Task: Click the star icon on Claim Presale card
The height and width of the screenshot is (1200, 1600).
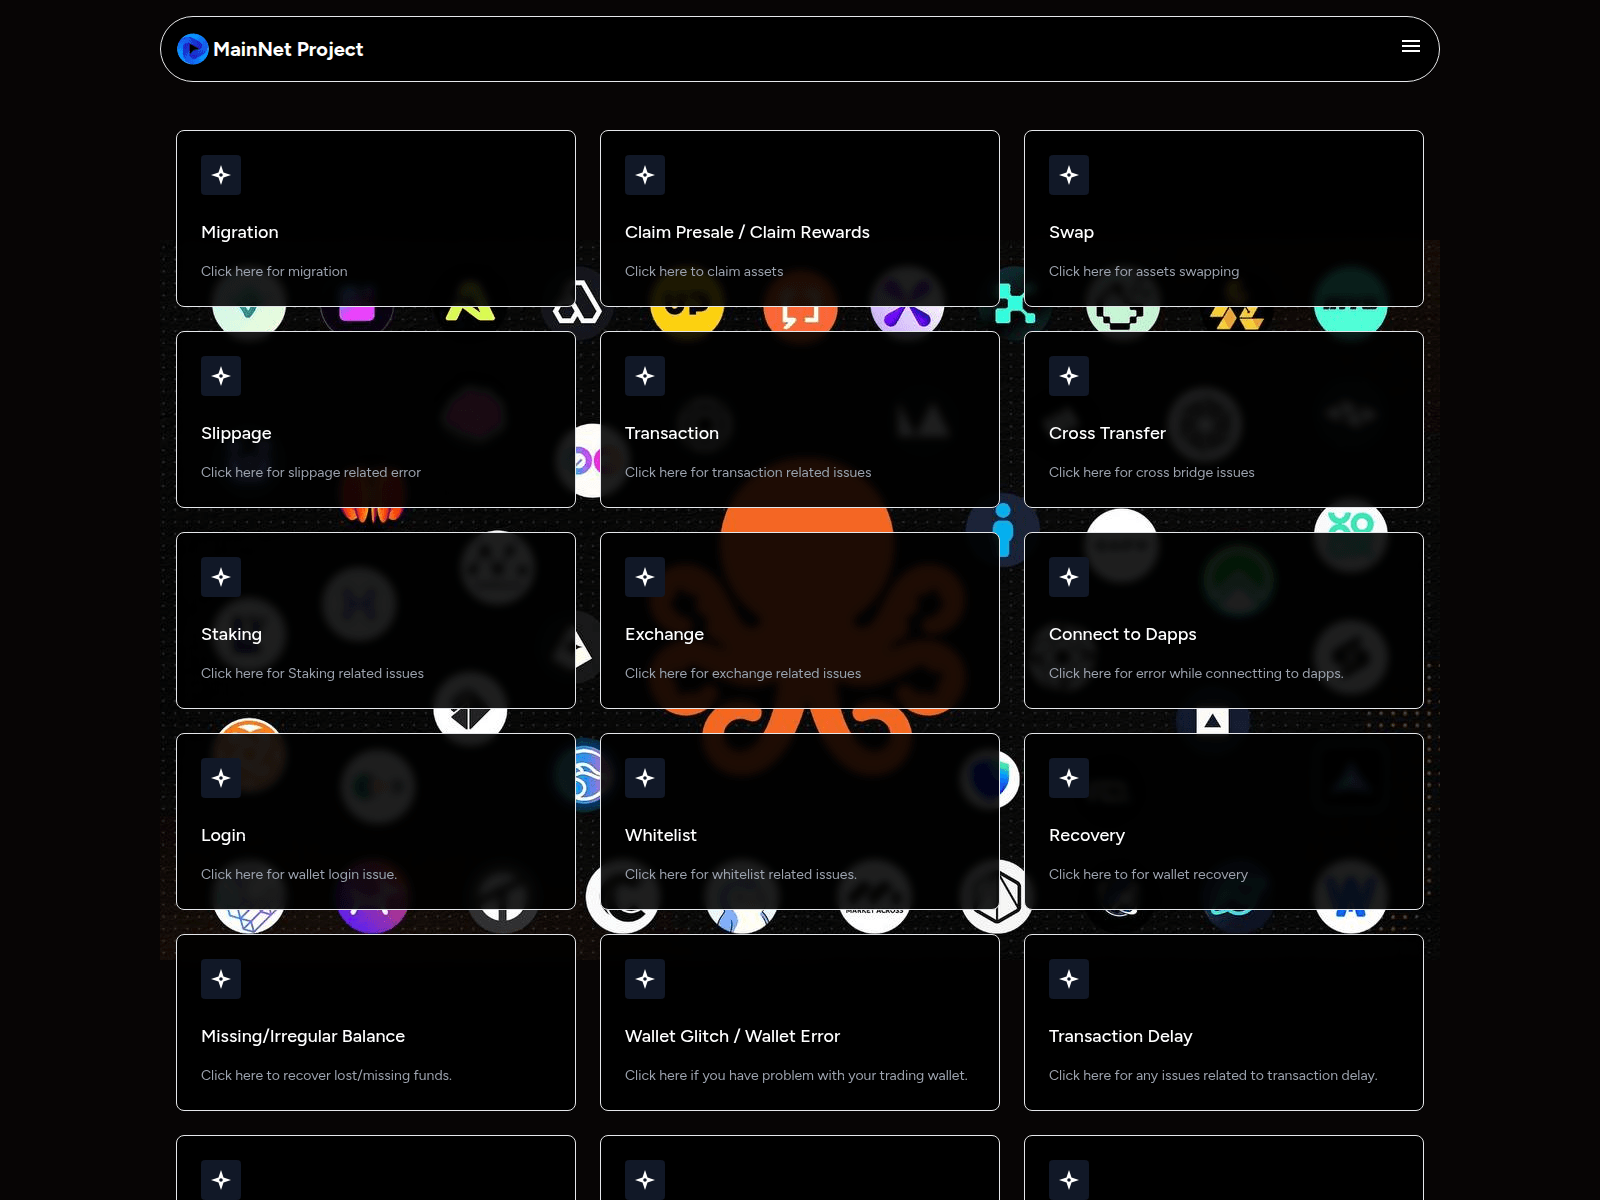Action: tap(645, 175)
